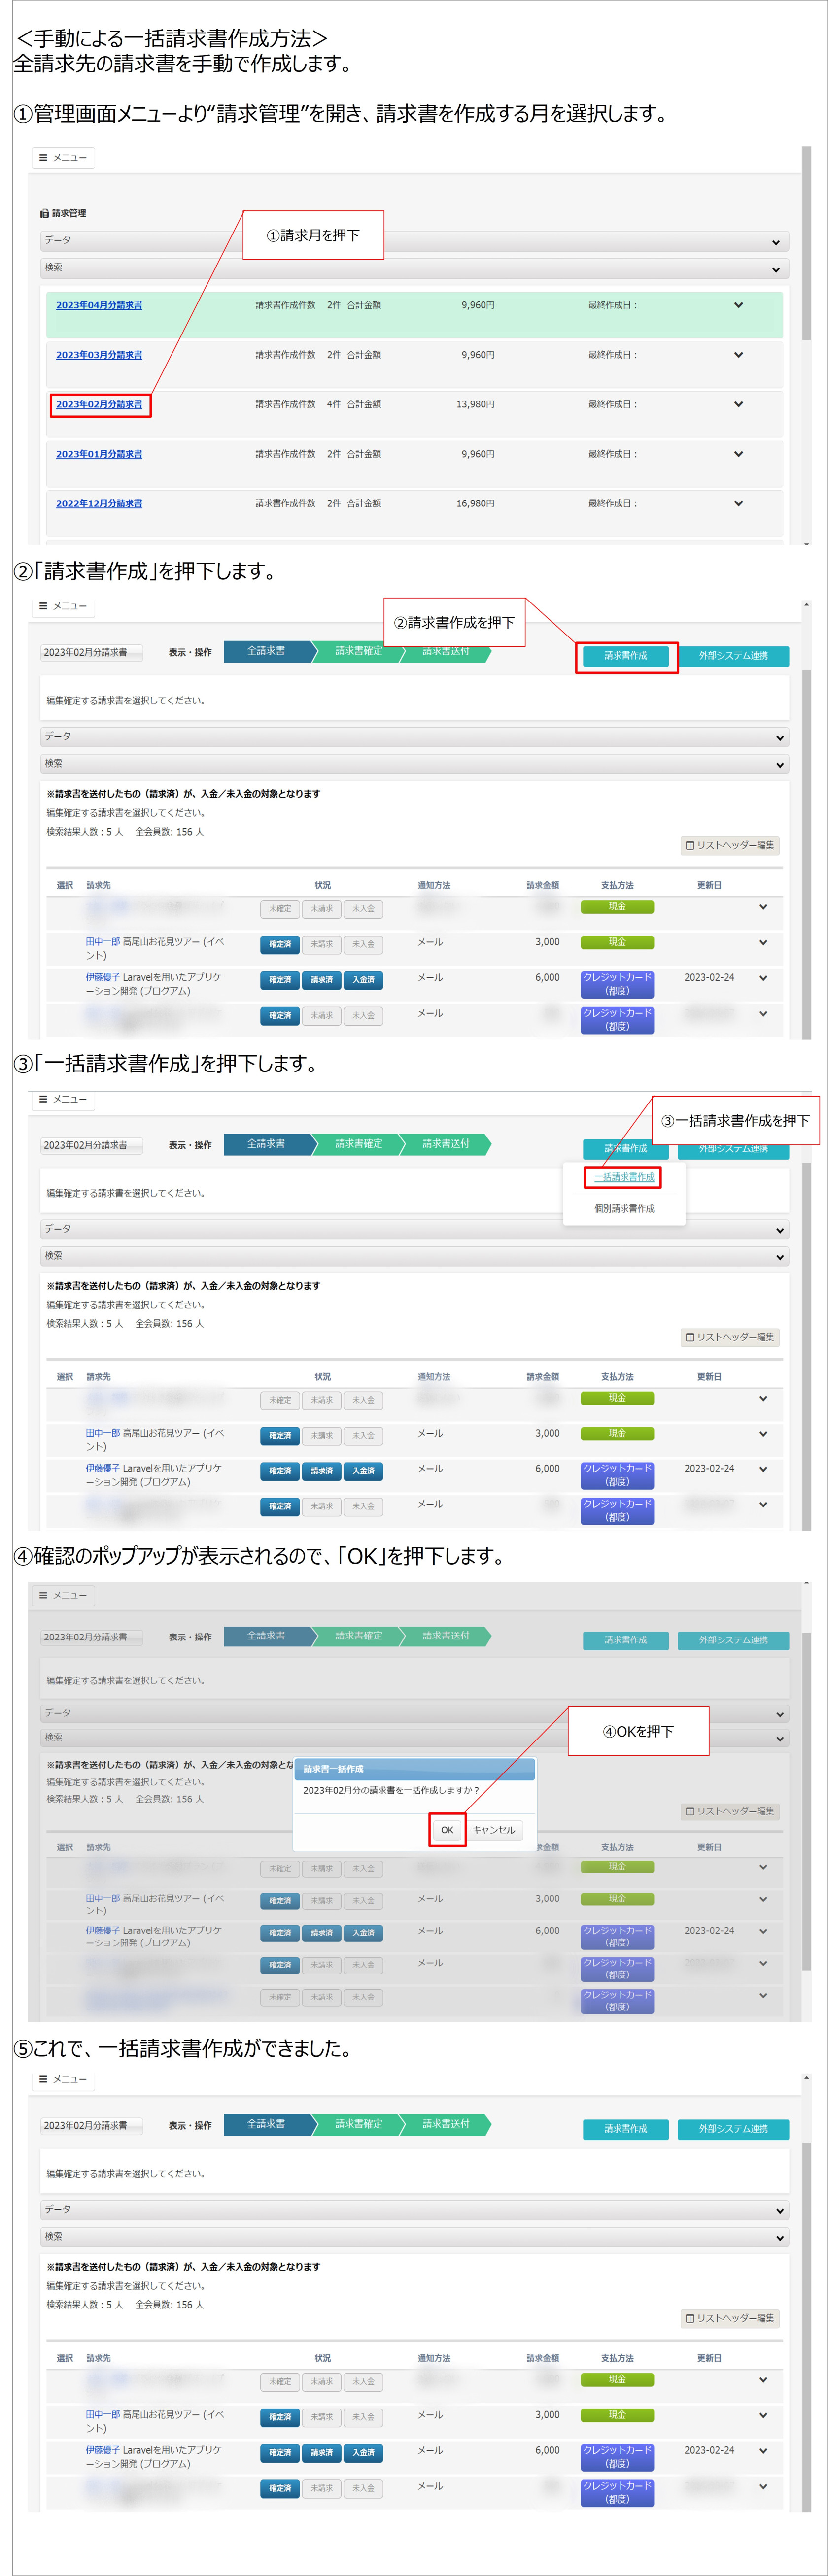Click the 請求管理 heading icon
828x2576 pixels.
44,213
